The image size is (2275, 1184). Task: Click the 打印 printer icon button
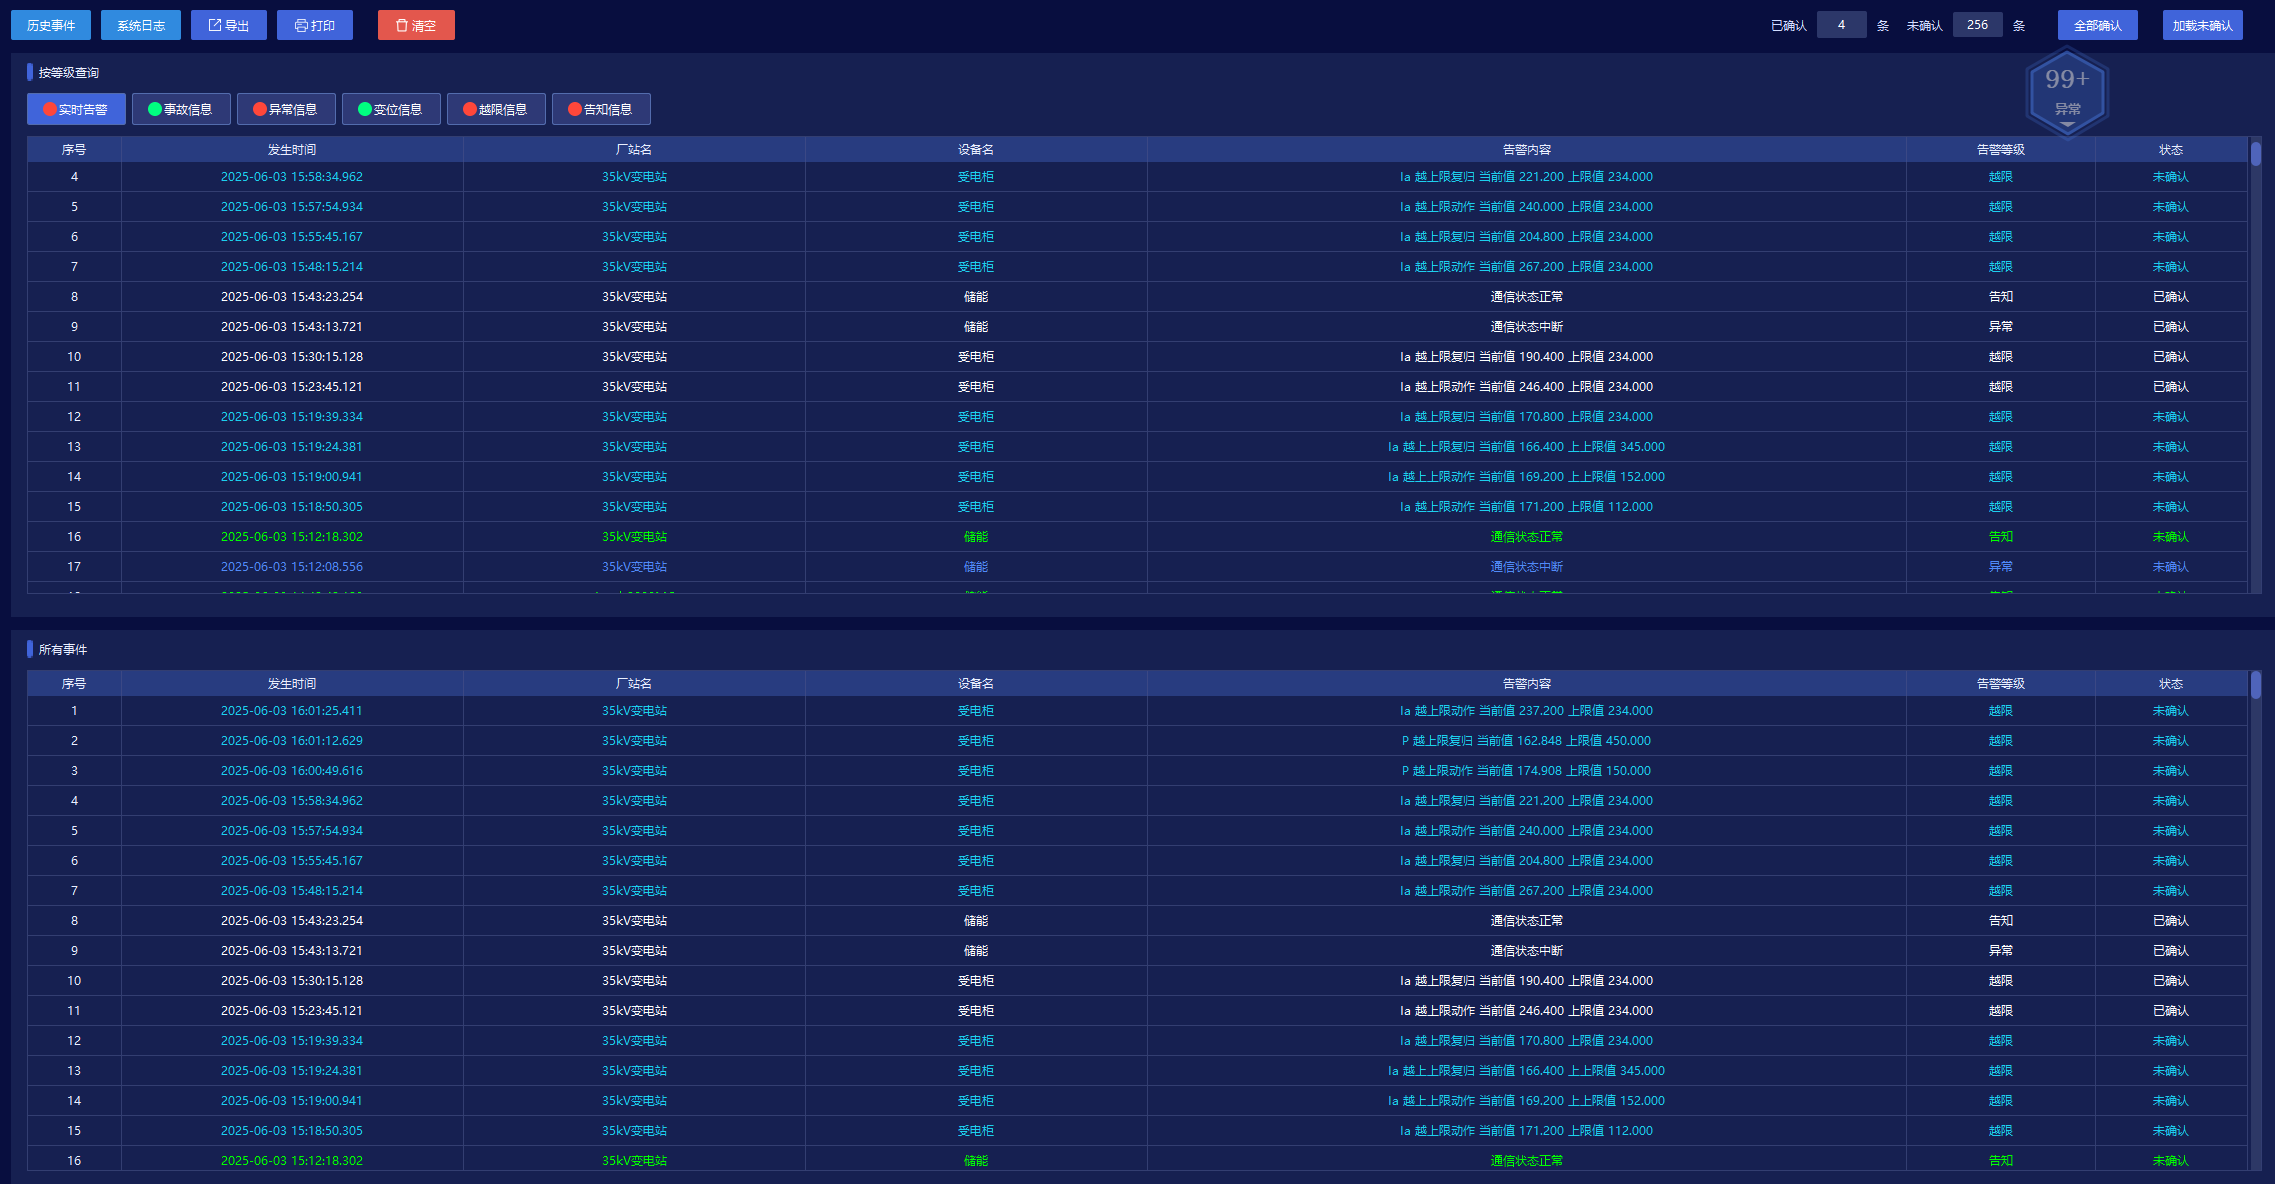[314, 25]
